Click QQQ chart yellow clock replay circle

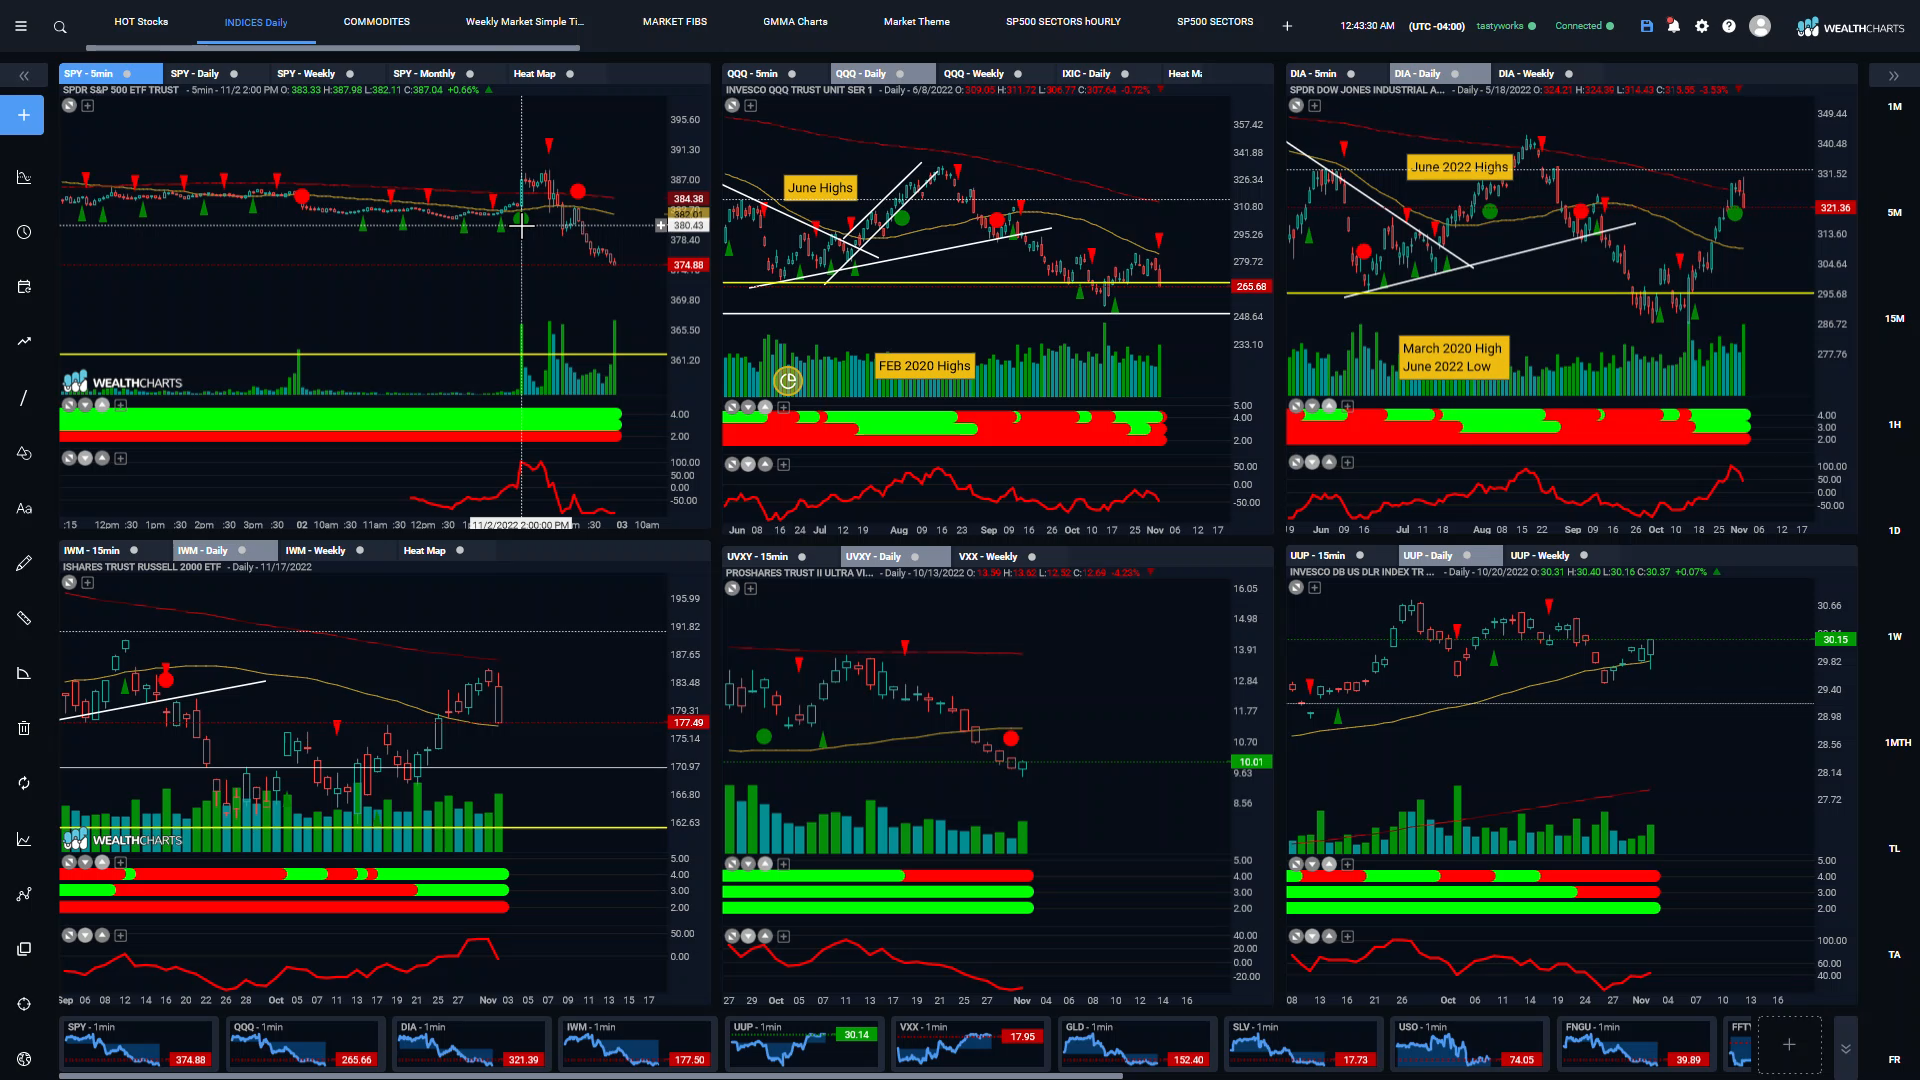(788, 380)
